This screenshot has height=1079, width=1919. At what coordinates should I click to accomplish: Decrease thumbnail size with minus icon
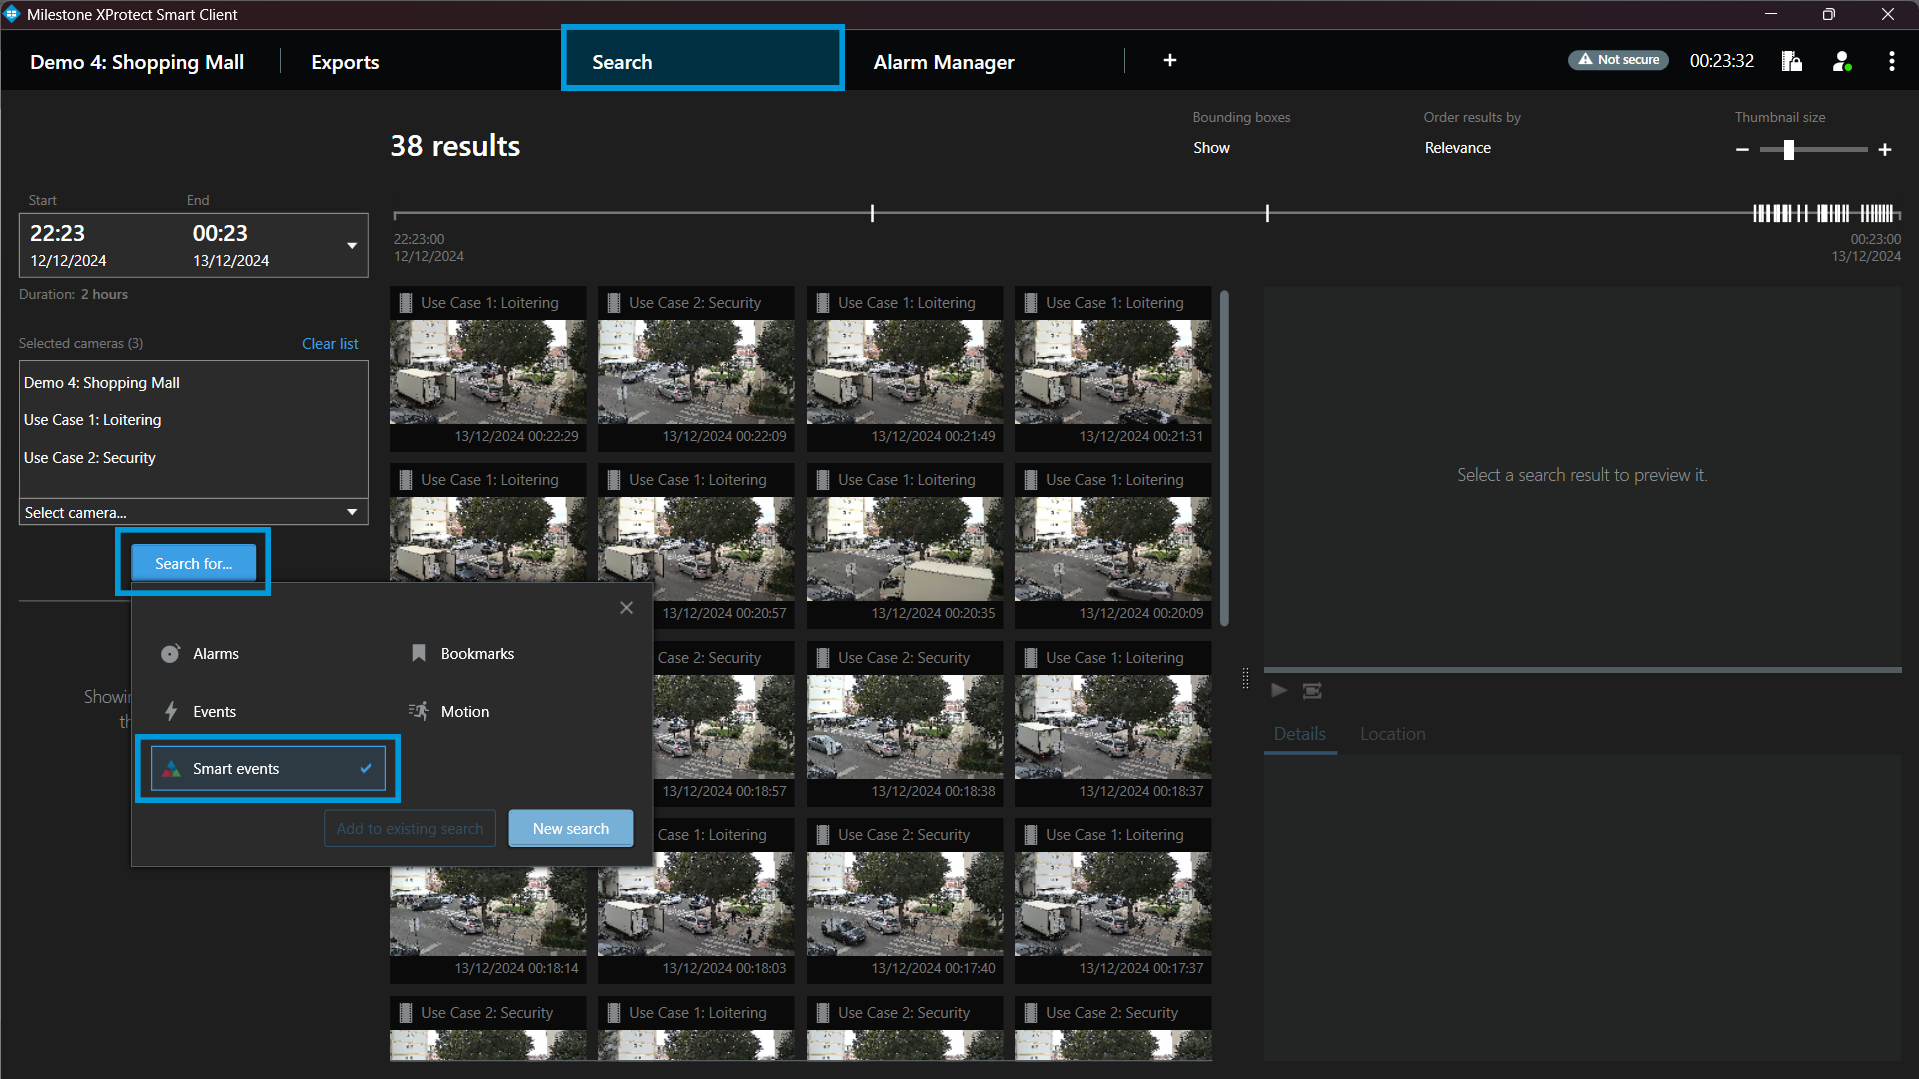pyautogui.click(x=1742, y=150)
